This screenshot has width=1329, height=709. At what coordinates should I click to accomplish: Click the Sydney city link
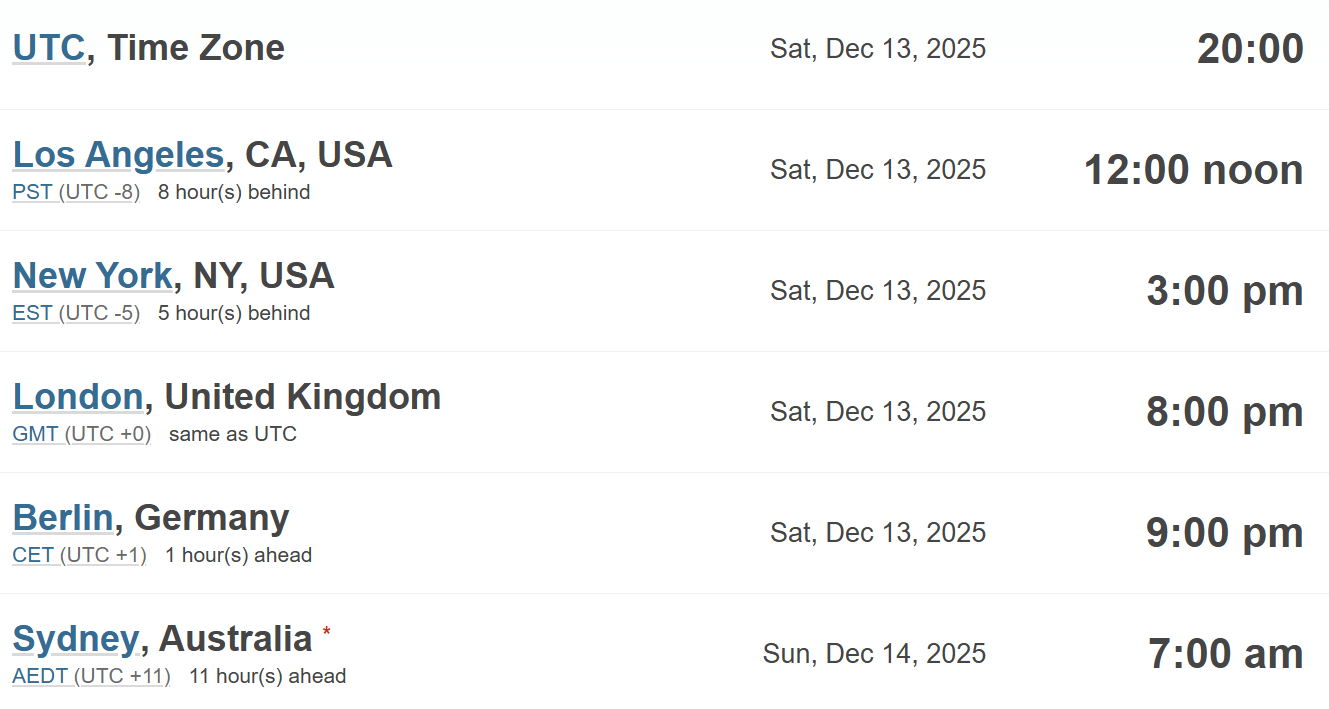point(75,639)
